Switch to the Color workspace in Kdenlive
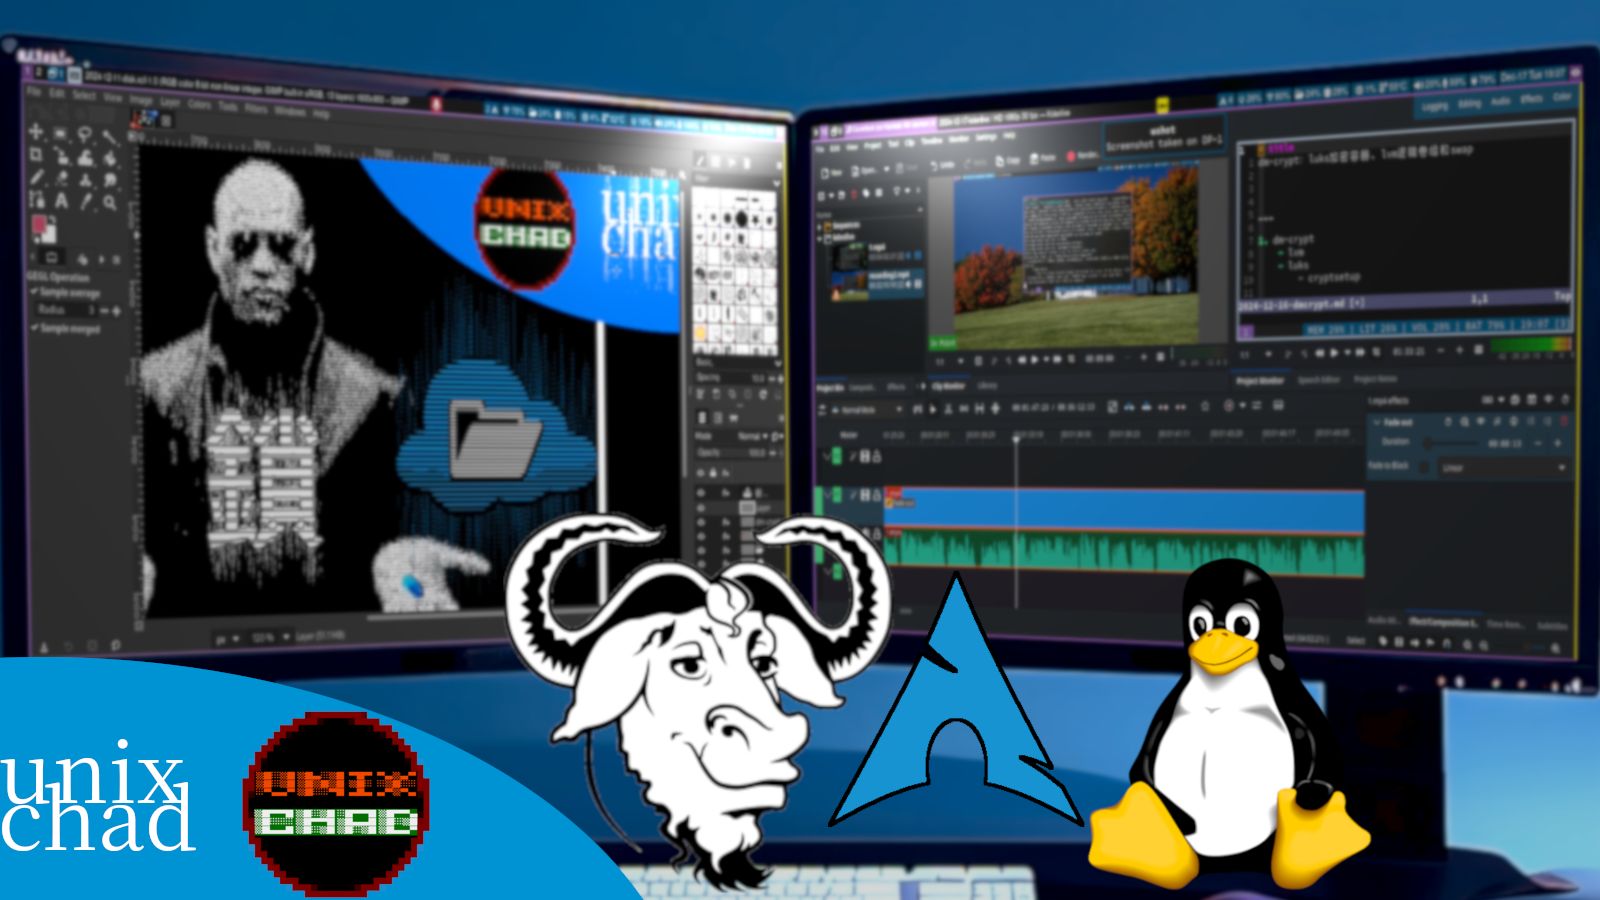This screenshot has width=1600, height=900. coord(1562,97)
